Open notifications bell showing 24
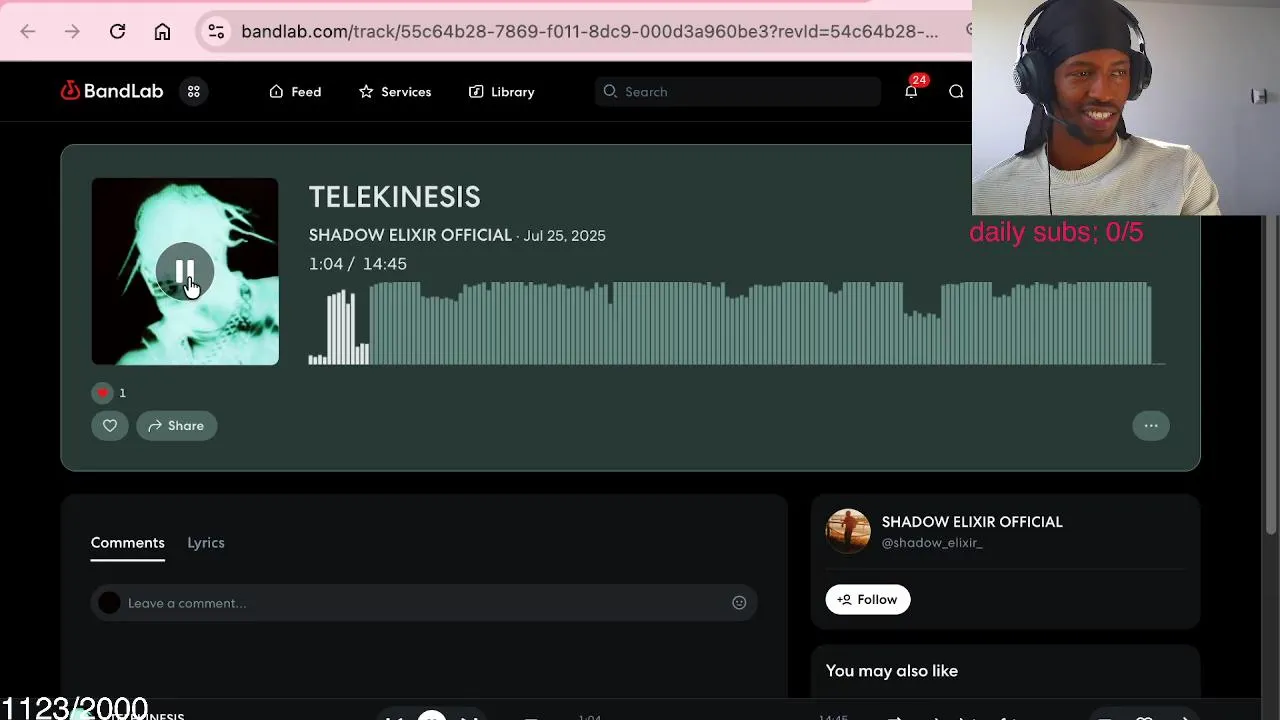1280x720 pixels. click(x=911, y=91)
